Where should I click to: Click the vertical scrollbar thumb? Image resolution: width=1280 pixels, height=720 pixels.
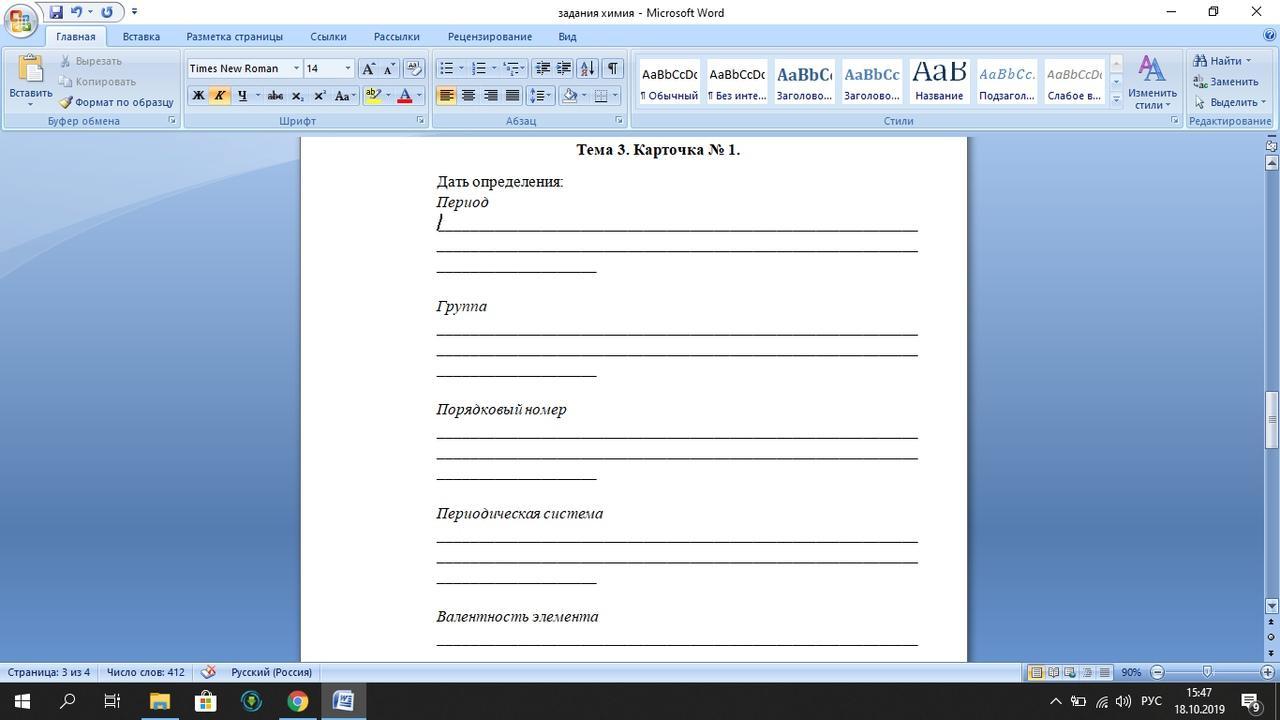[1272, 420]
